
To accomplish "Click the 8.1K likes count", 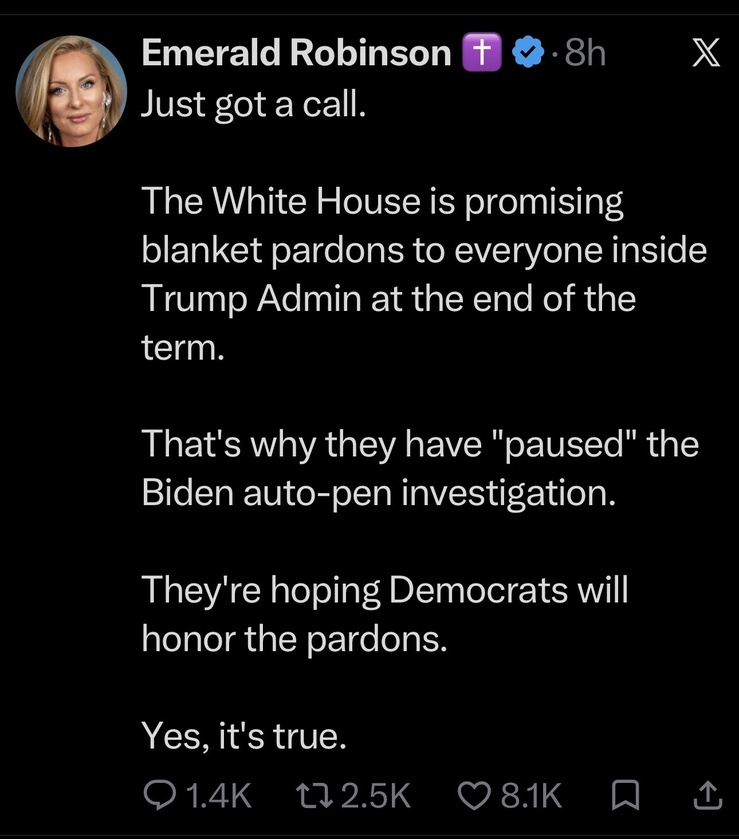I will click(x=531, y=795).
